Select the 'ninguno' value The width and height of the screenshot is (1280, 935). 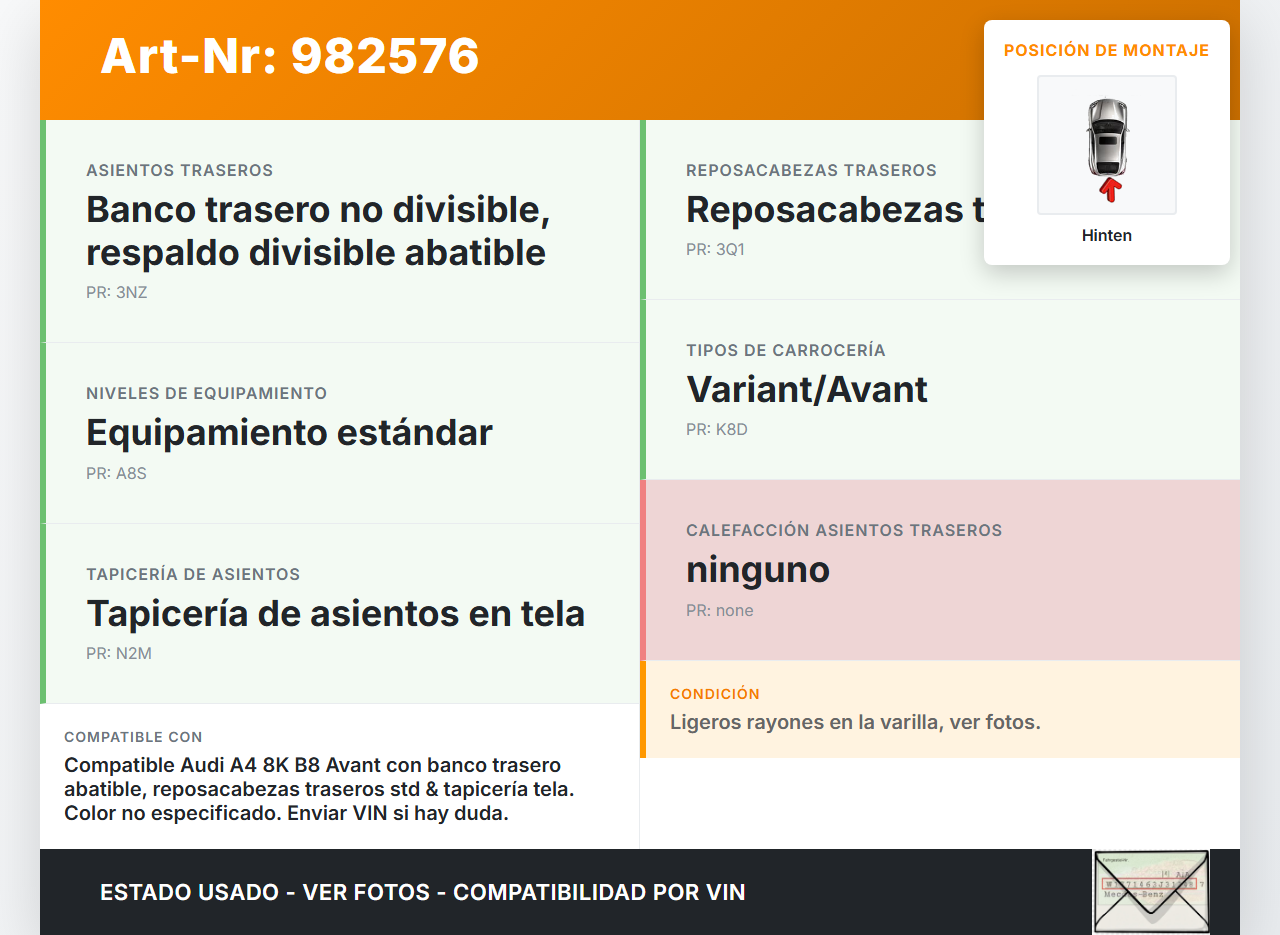tap(758, 570)
